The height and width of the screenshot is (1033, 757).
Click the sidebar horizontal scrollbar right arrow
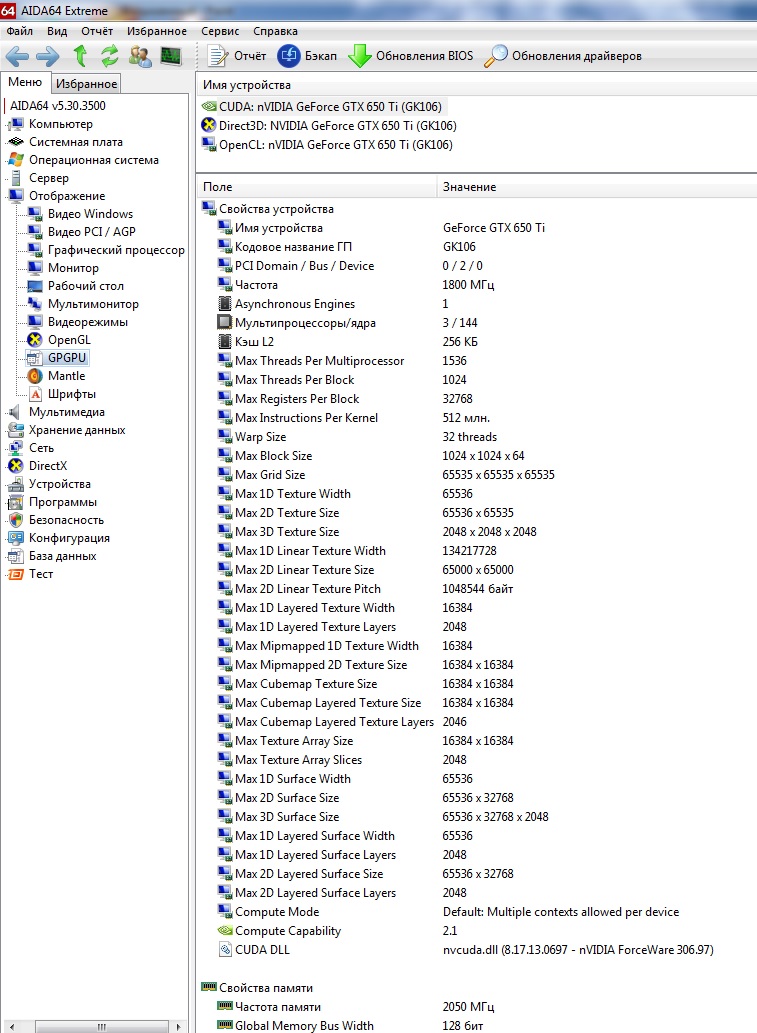click(x=179, y=1026)
